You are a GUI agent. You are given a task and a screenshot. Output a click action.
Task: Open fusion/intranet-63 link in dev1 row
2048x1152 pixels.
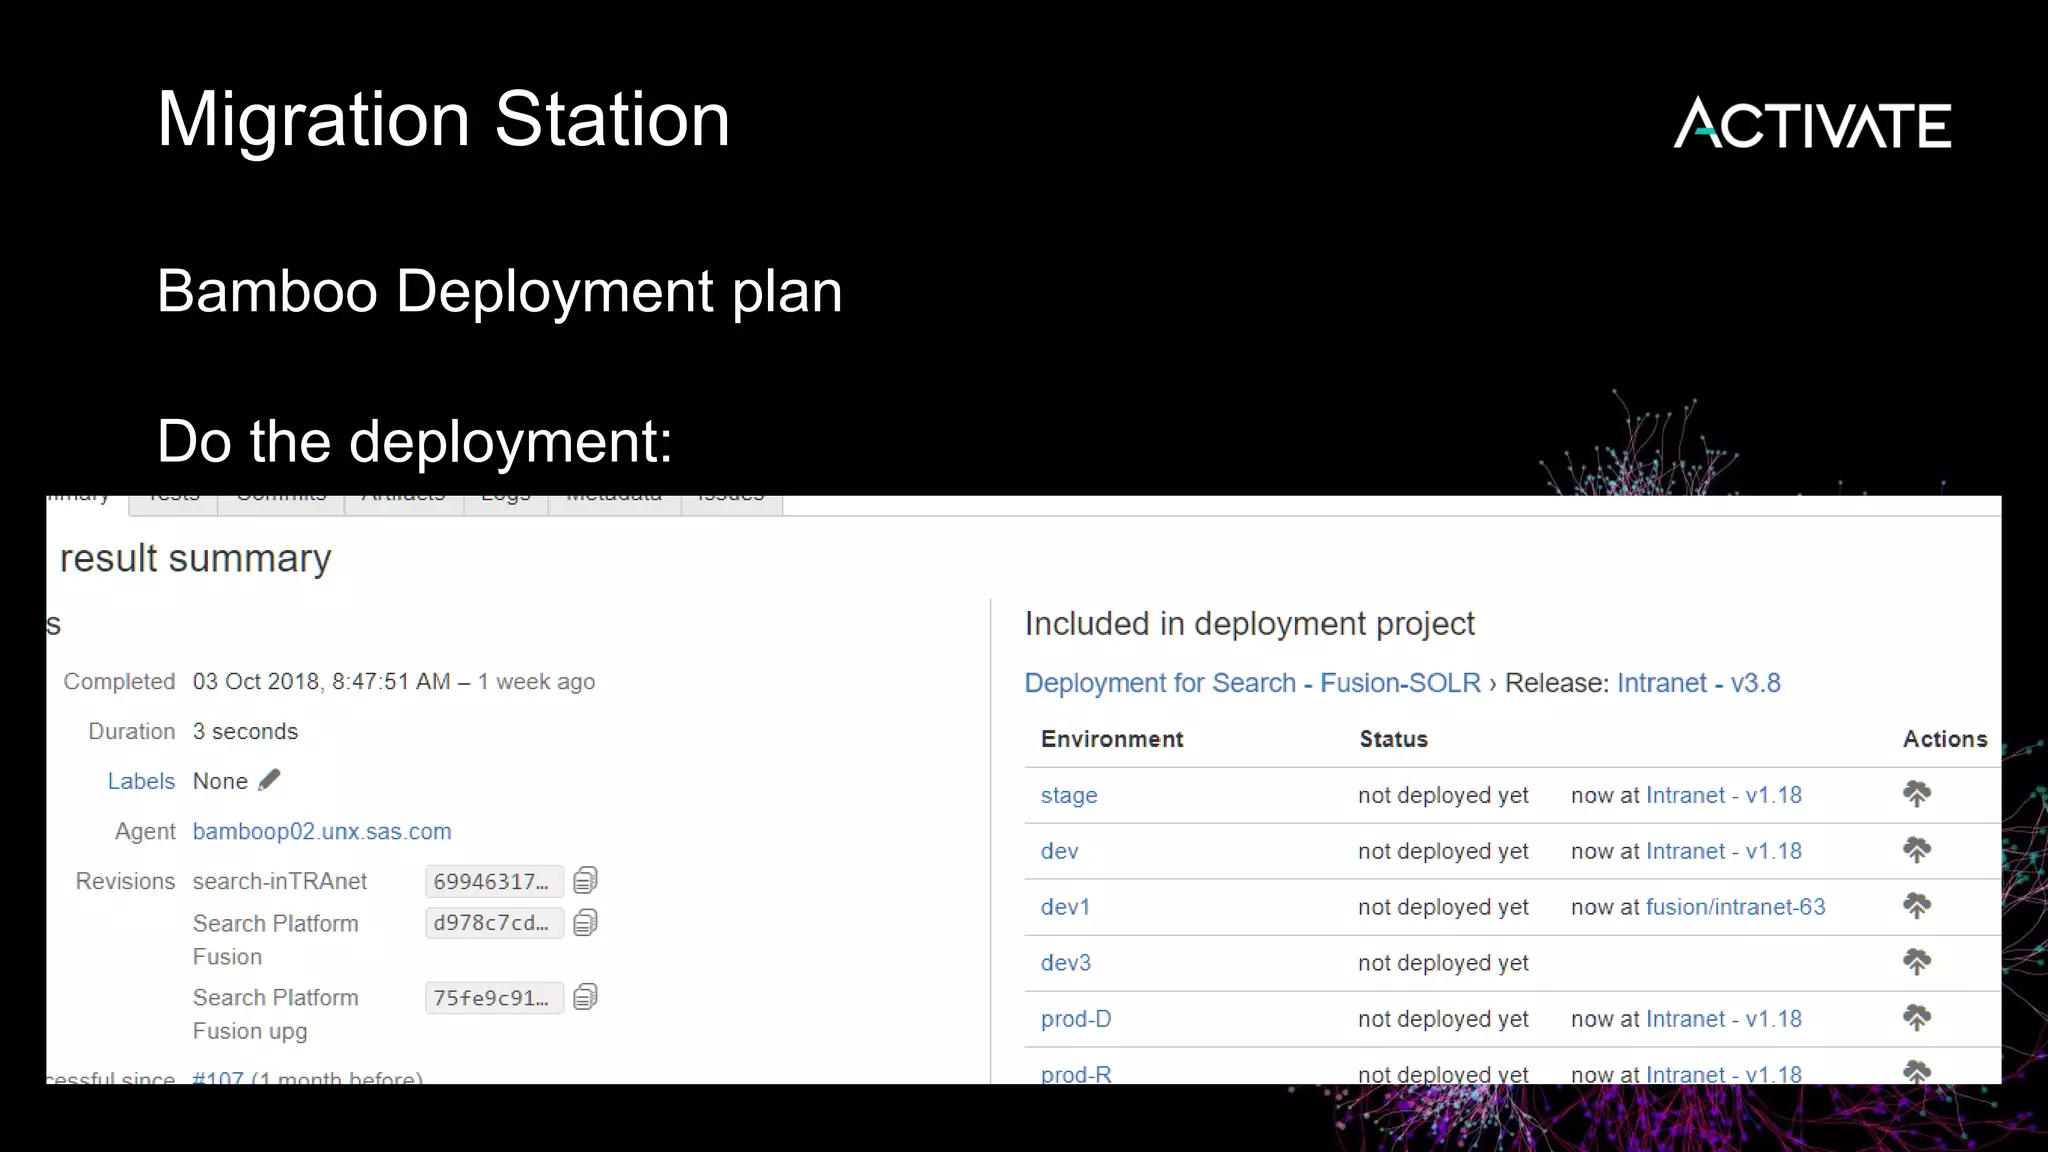pos(1735,907)
